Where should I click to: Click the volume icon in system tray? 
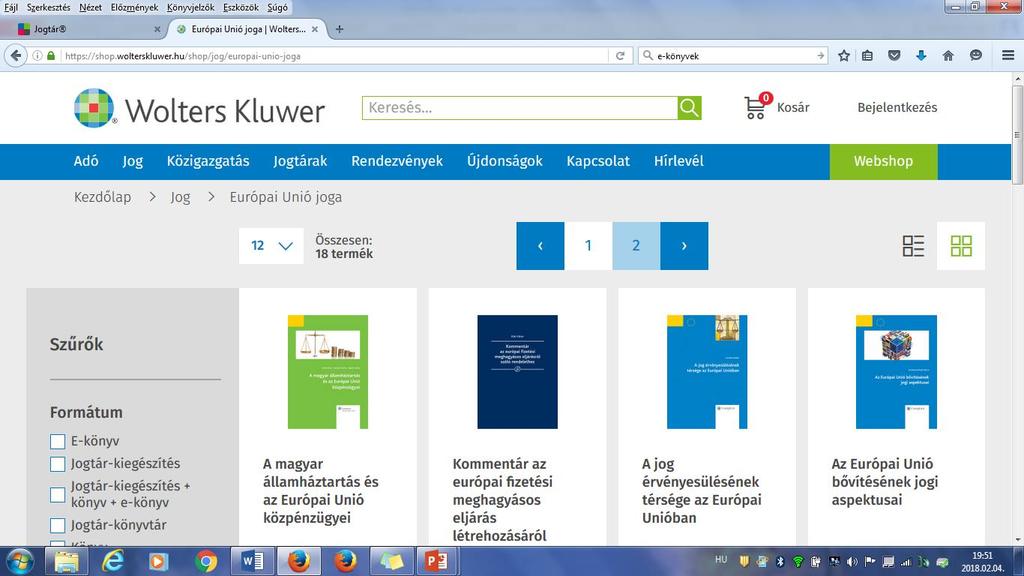pos(852,562)
